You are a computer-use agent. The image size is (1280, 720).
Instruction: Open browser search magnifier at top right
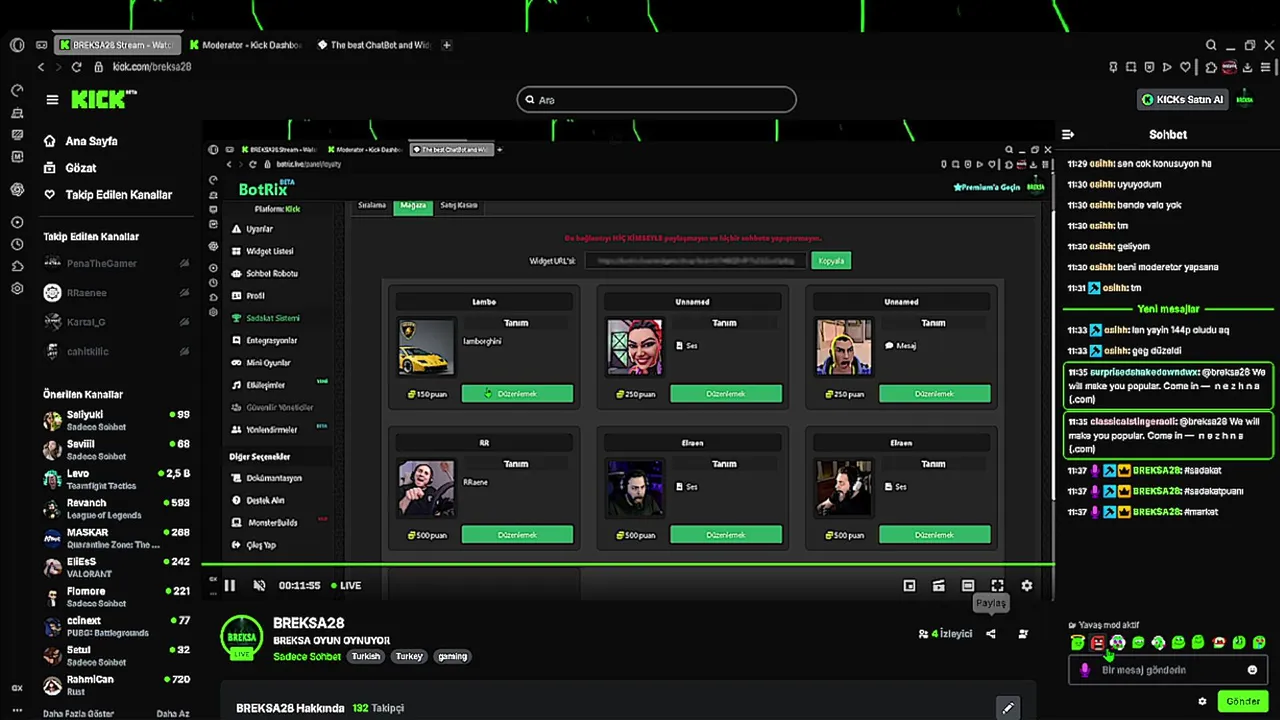[x=1211, y=45]
